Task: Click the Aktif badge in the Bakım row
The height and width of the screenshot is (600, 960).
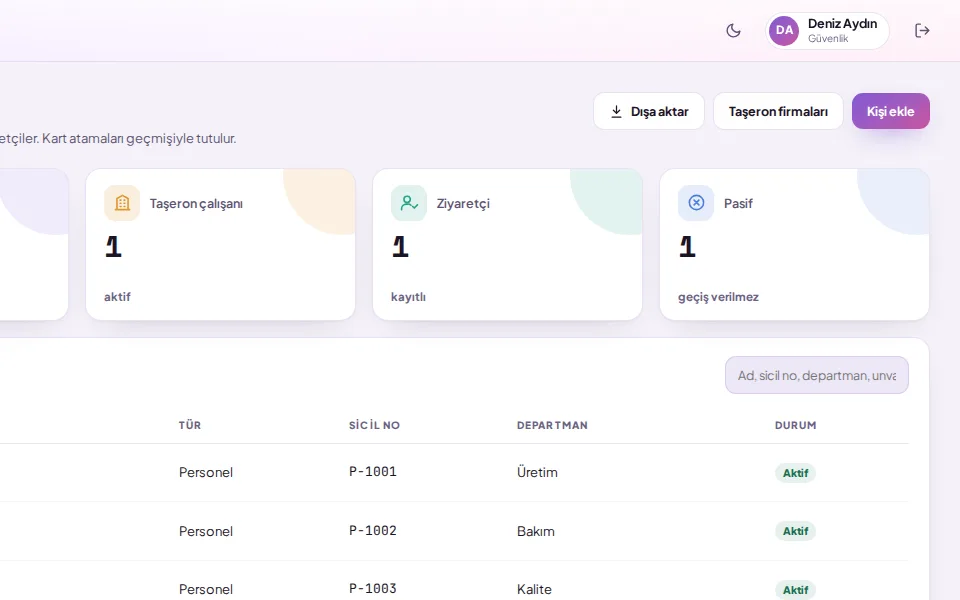Action: [x=795, y=531]
